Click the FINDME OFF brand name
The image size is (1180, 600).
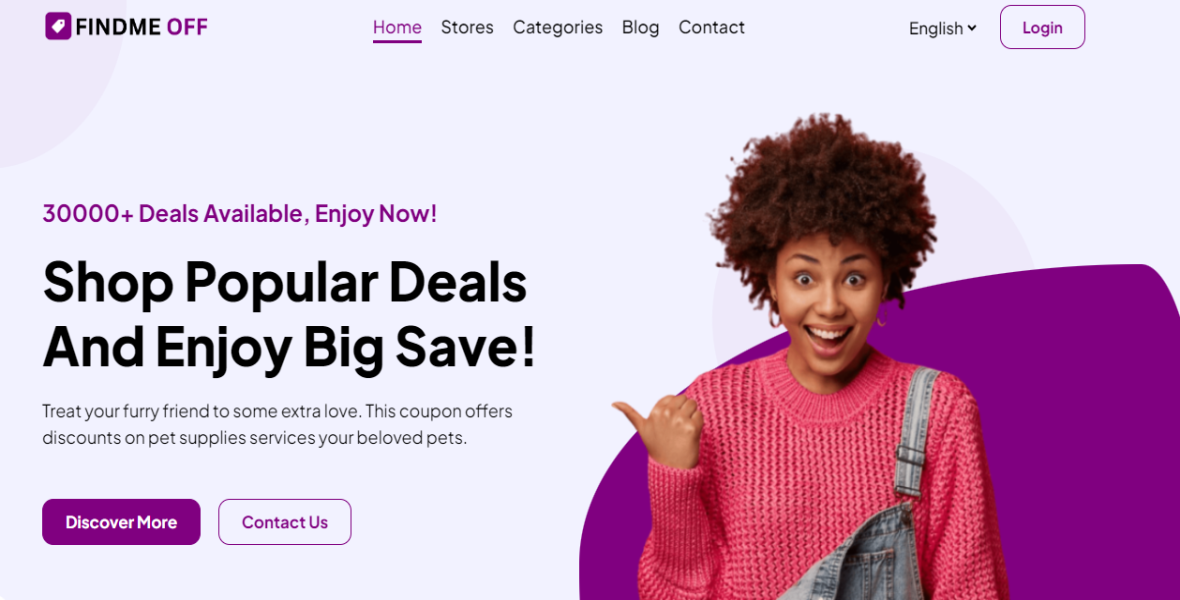coord(141,27)
